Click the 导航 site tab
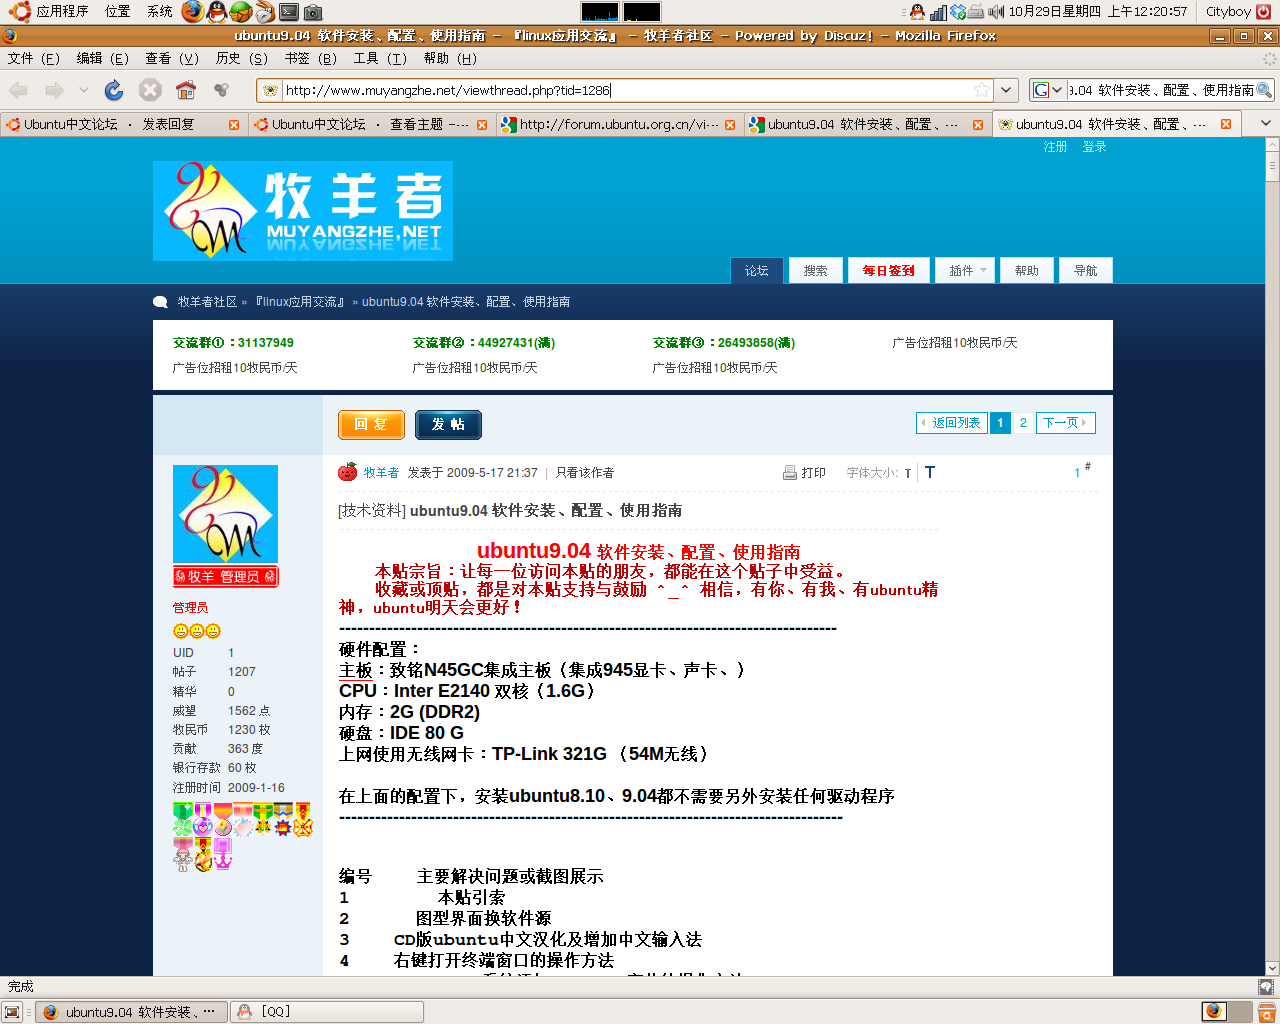1280x1024 pixels. pos(1085,270)
